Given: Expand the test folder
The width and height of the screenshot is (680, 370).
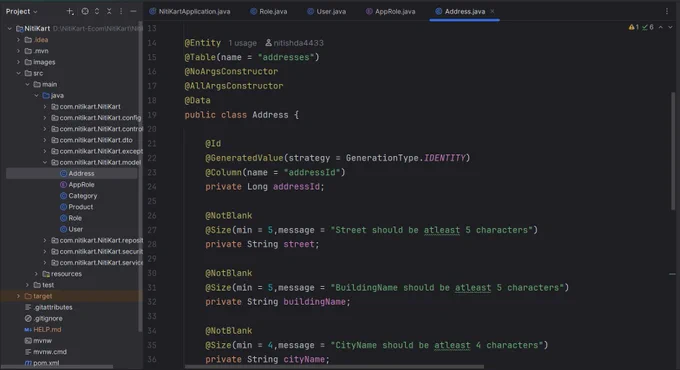Looking at the screenshot, I should (27, 285).
